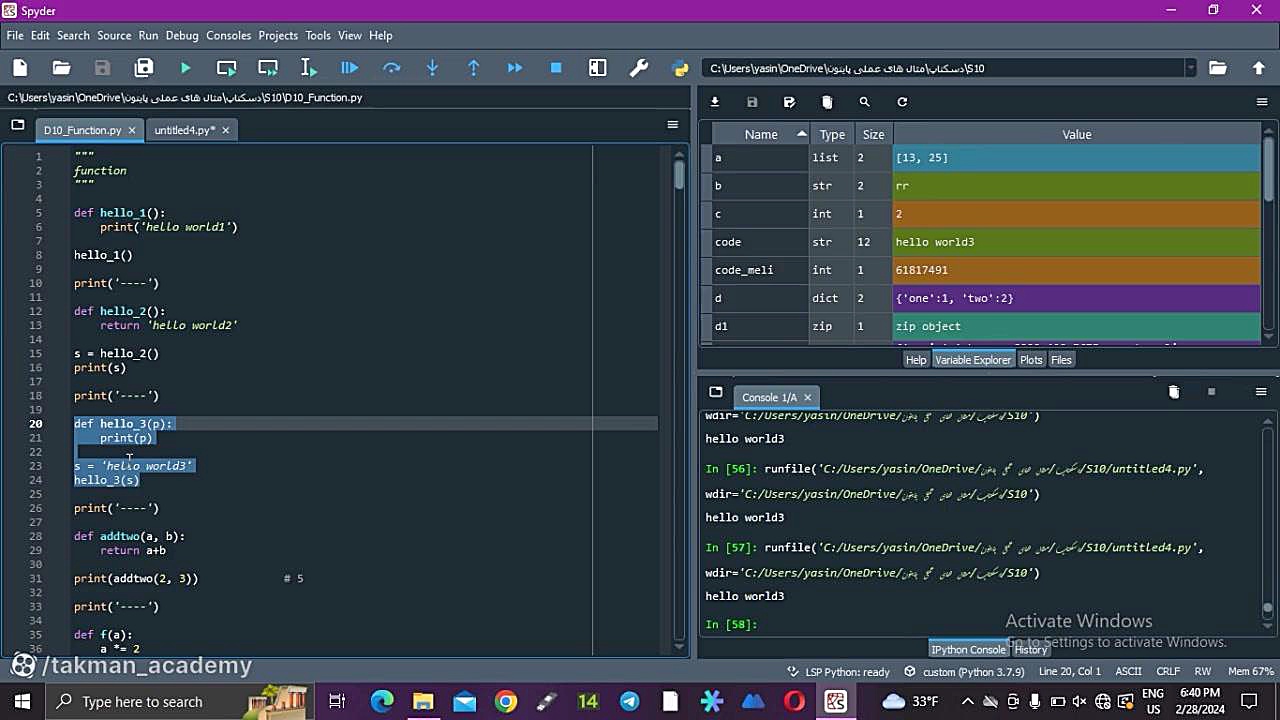Open the Consoles menu

[x=229, y=35]
